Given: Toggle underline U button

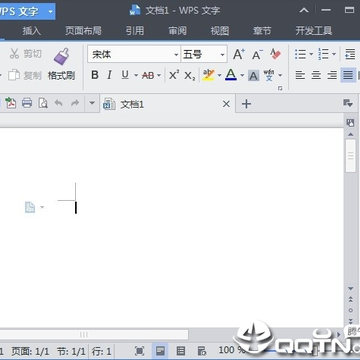Looking at the screenshot, I should 125,75.
